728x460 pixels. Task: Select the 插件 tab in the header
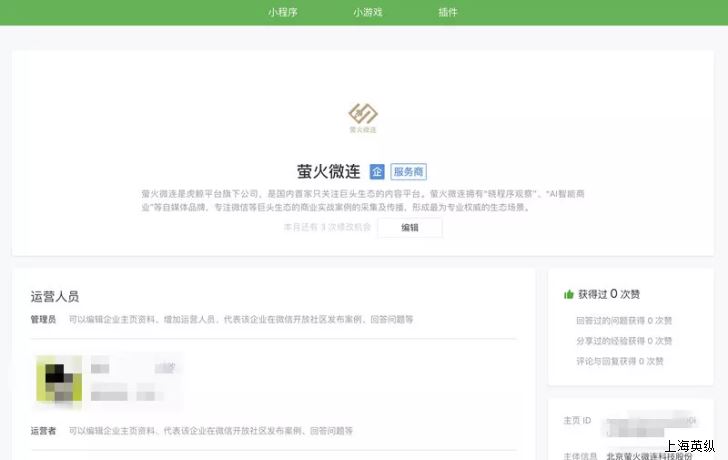tap(448, 13)
